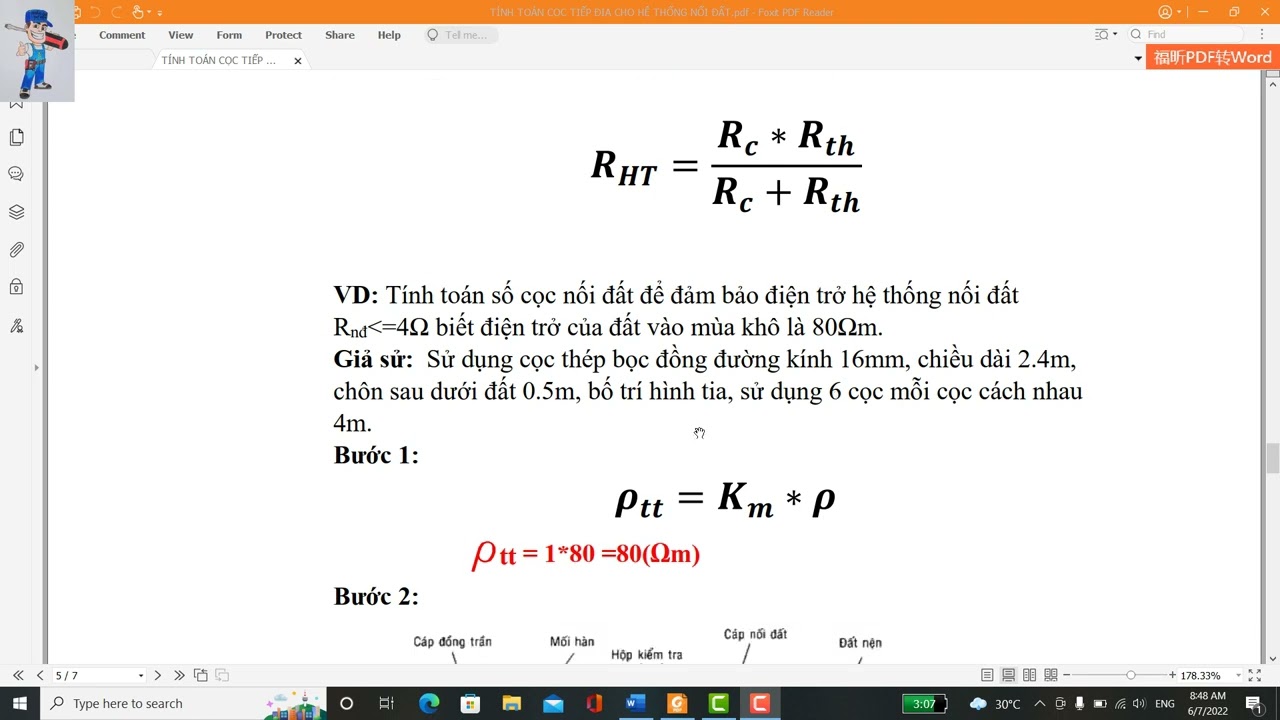Open the Layers panel in the sidebar
This screenshot has width=1280, height=720.
point(16,212)
